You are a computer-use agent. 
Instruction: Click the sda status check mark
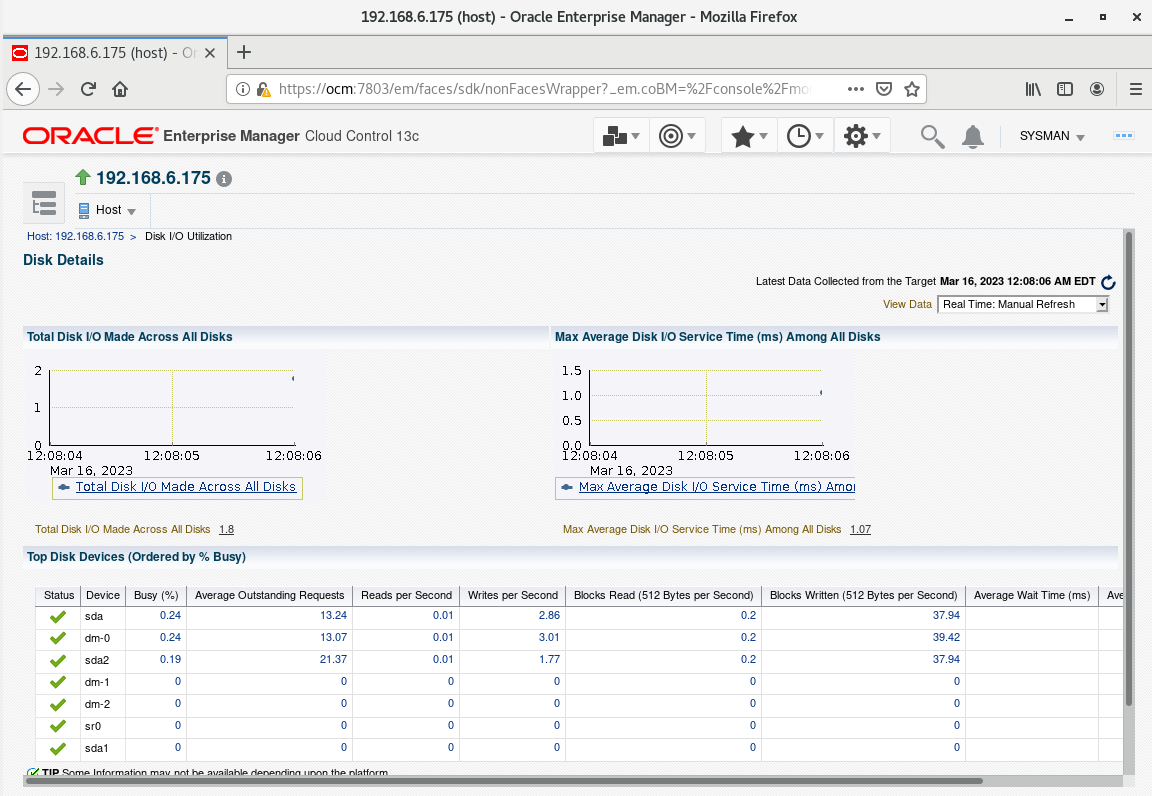pos(58,617)
